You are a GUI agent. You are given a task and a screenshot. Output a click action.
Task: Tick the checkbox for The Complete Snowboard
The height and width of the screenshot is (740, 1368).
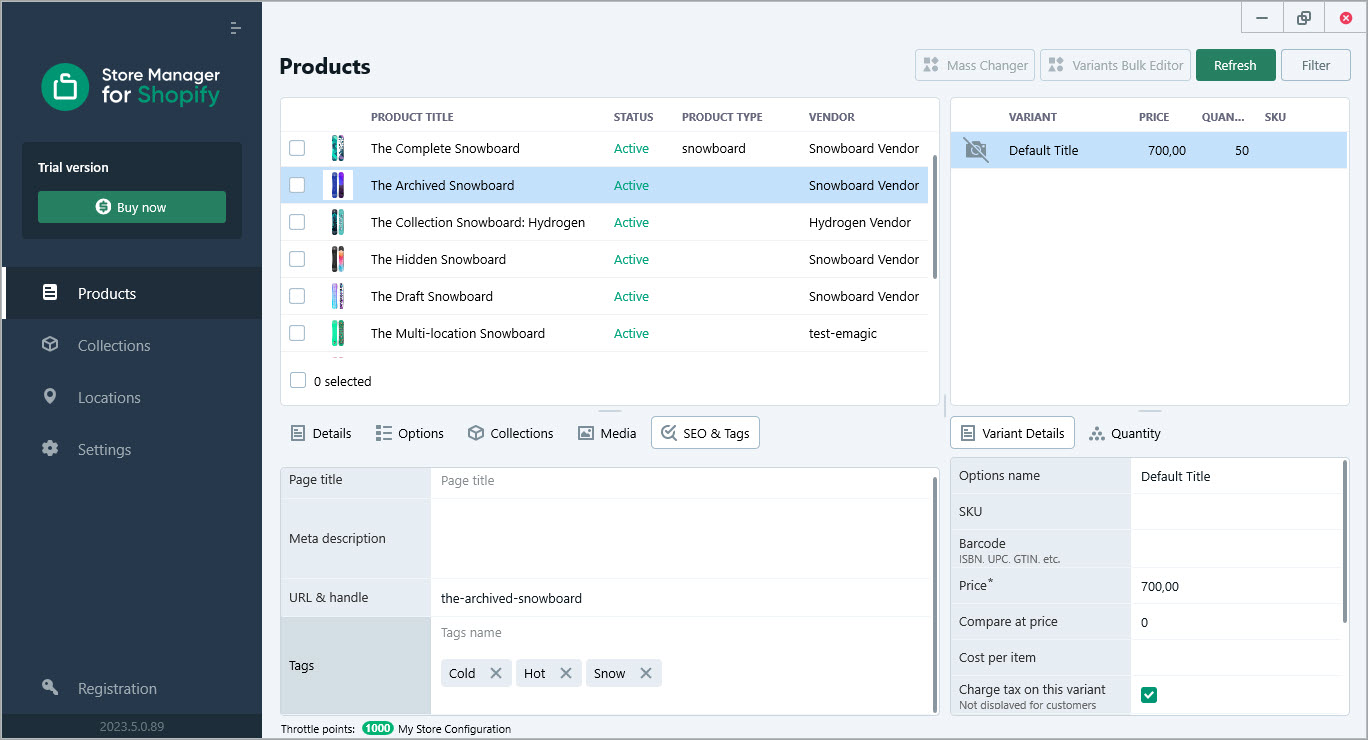pyautogui.click(x=297, y=148)
